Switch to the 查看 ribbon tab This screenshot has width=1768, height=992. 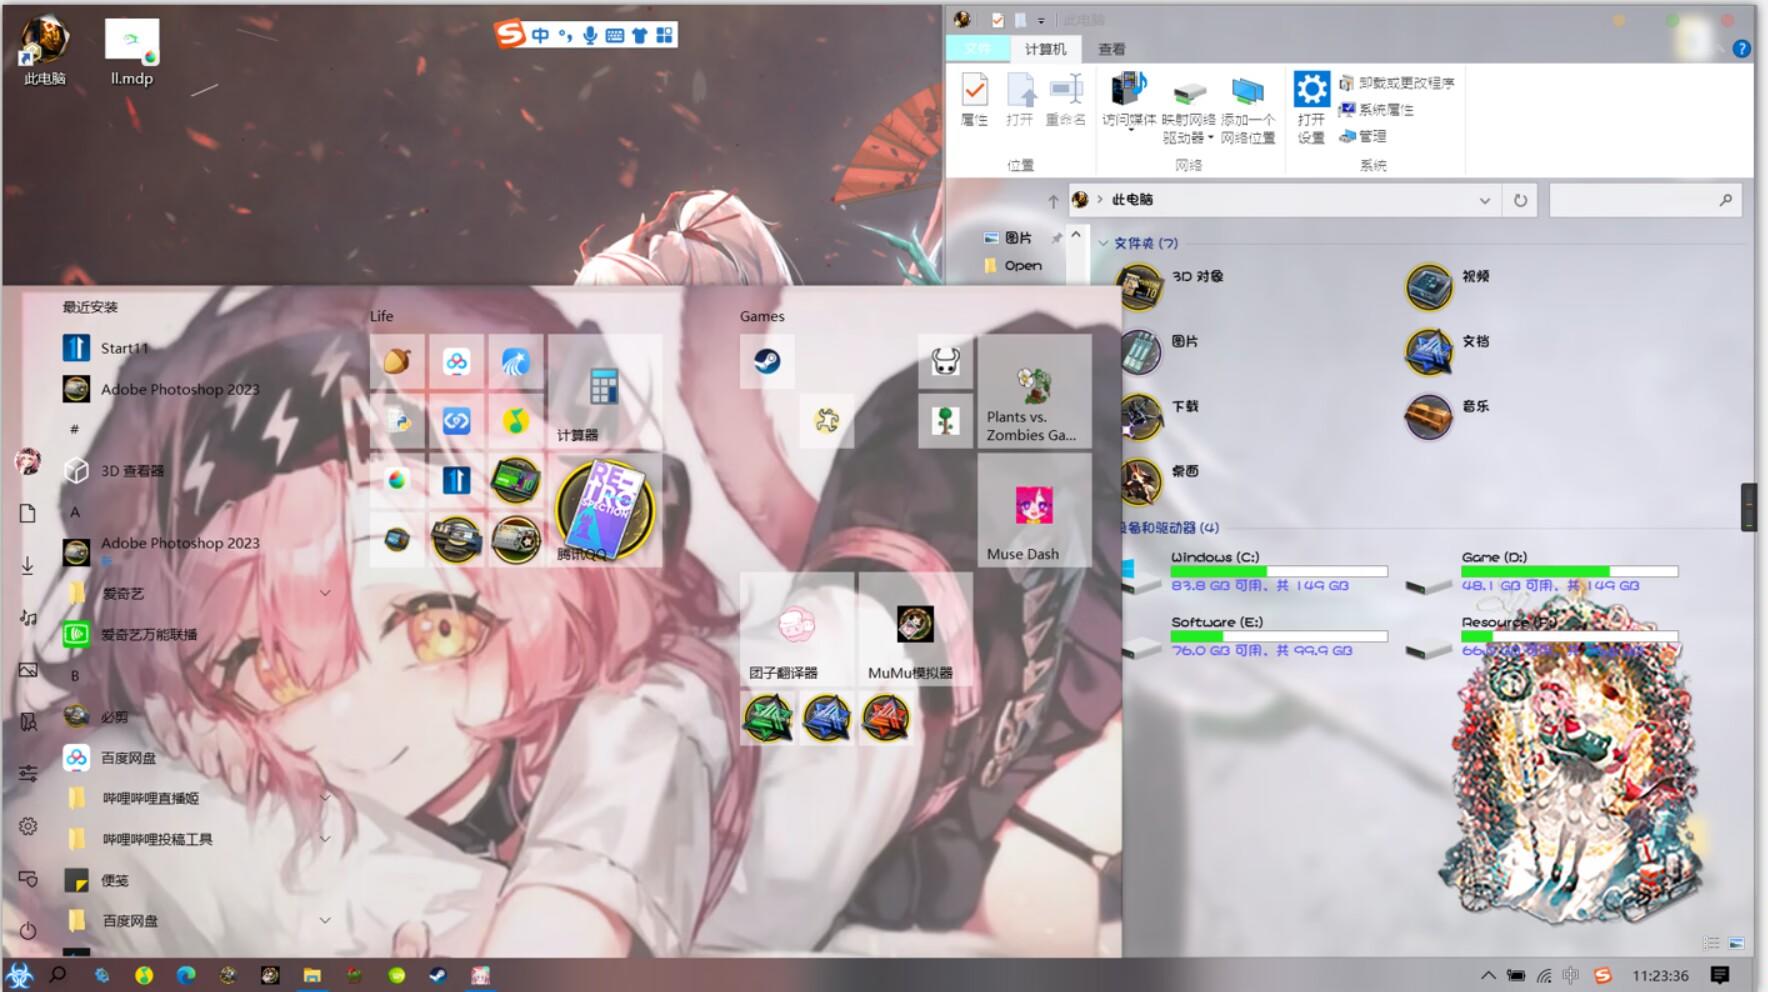click(x=1111, y=49)
